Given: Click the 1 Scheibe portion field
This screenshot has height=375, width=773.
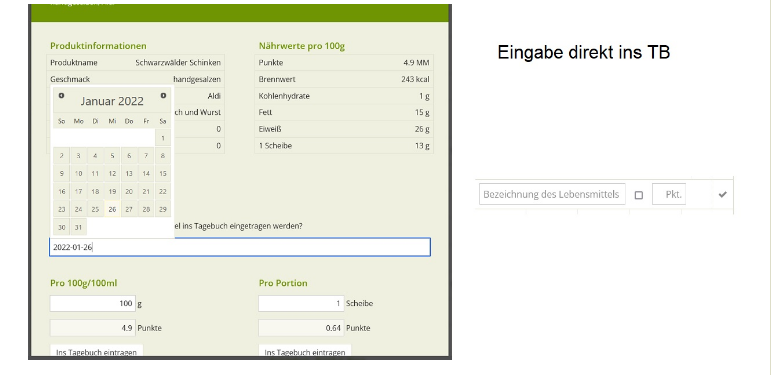Looking at the screenshot, I should click(301, 304).
